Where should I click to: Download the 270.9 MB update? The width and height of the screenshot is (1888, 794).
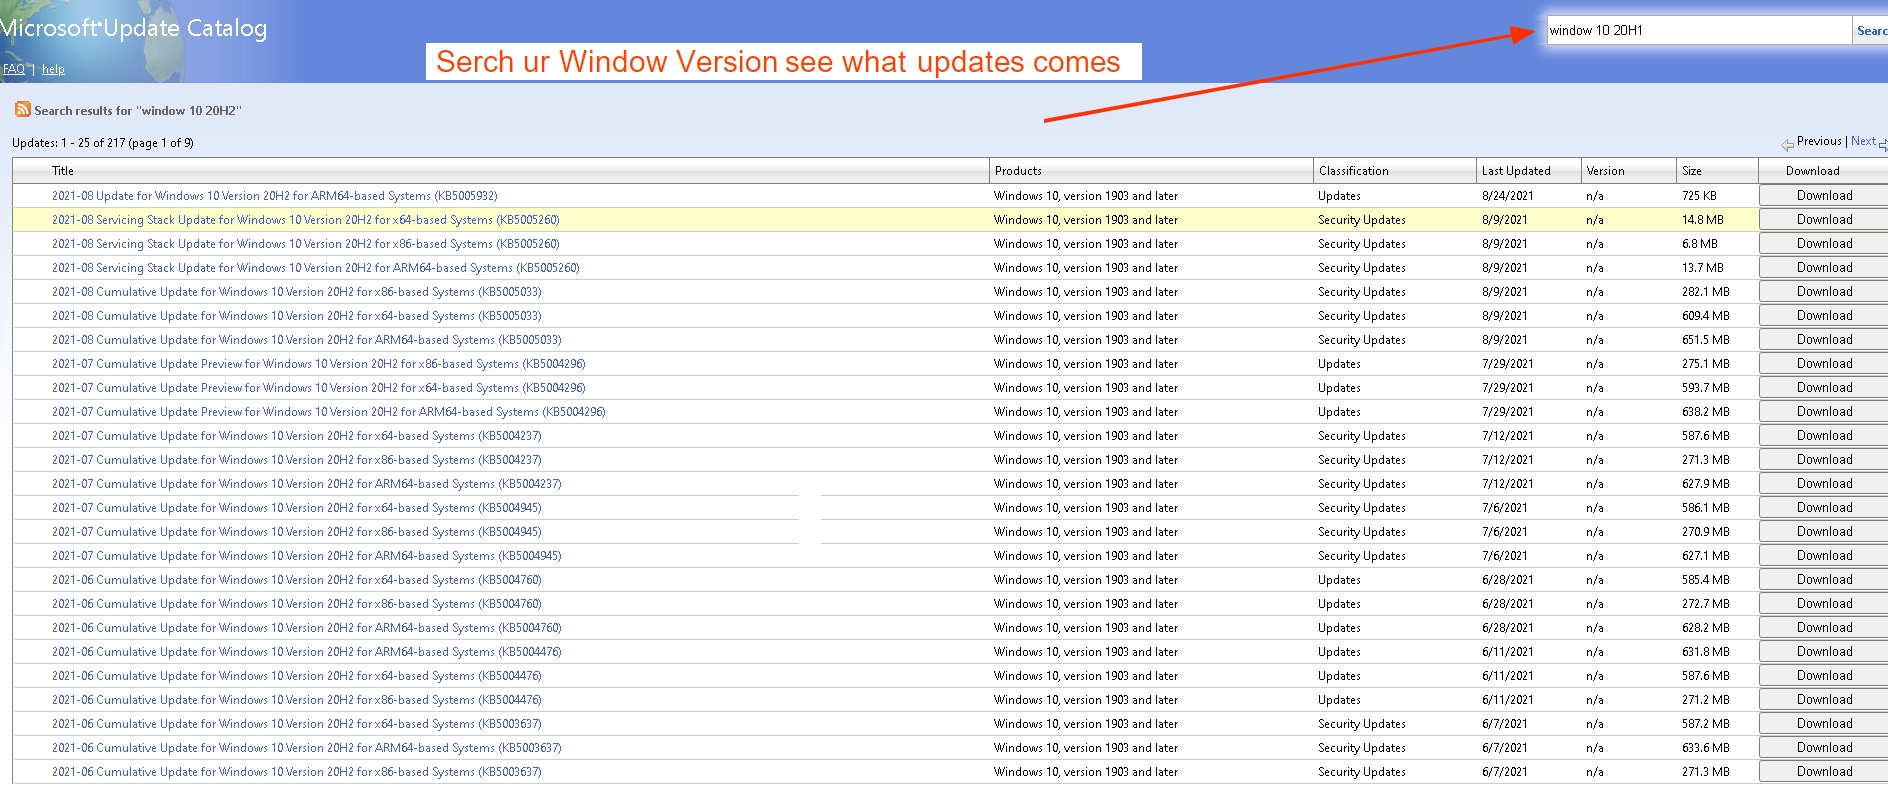pos(1824,532)
